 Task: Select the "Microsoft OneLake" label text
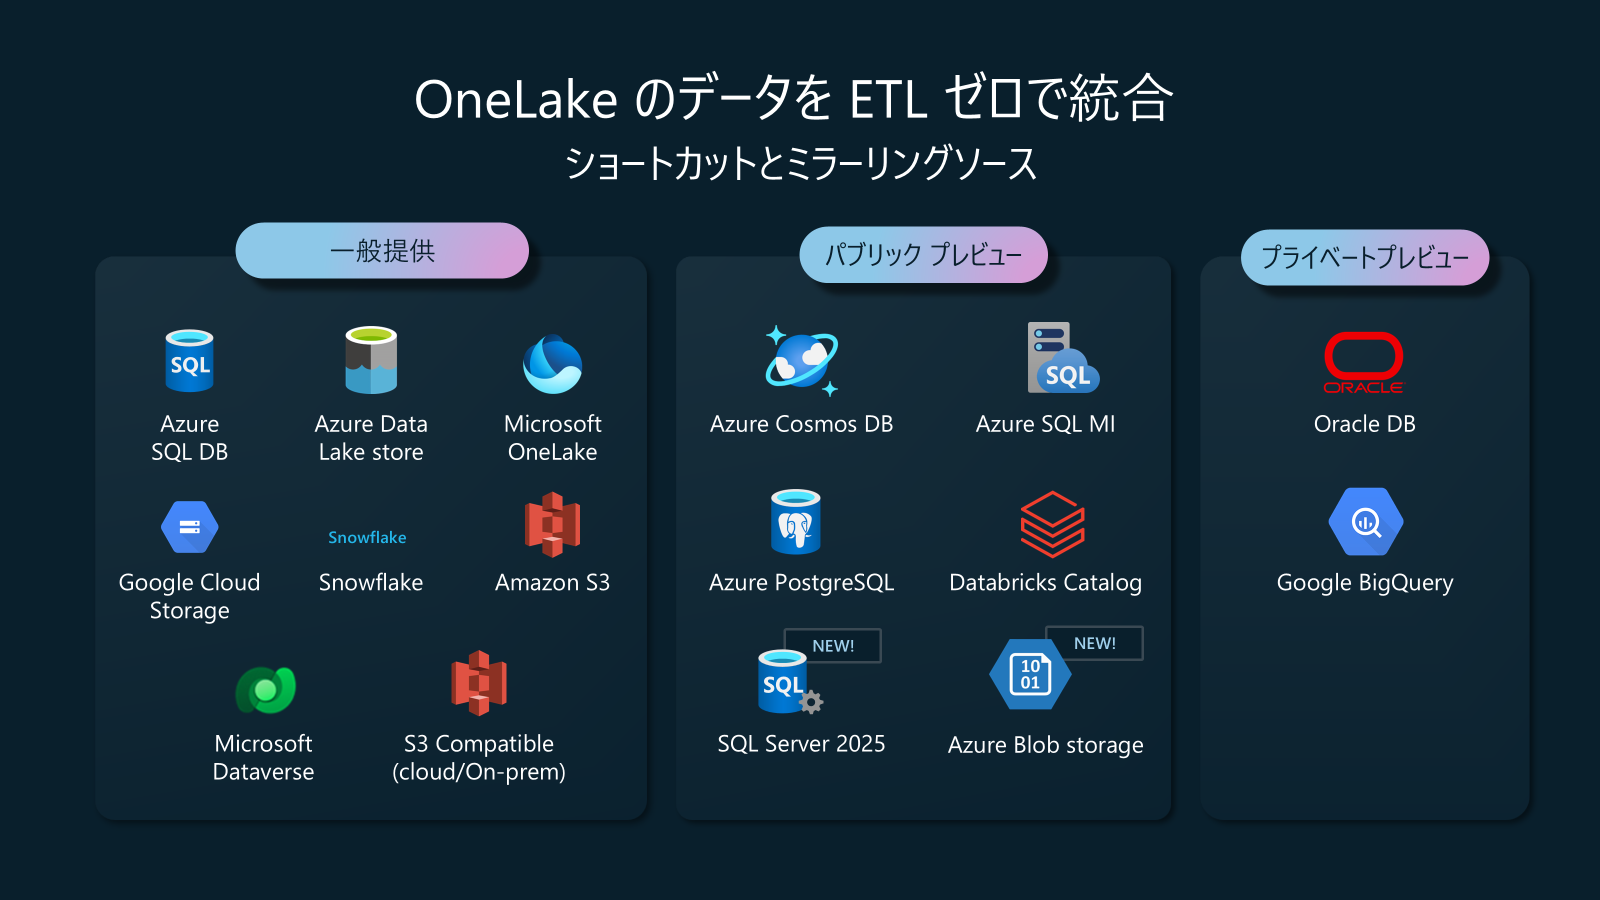[x=553, y=438]
